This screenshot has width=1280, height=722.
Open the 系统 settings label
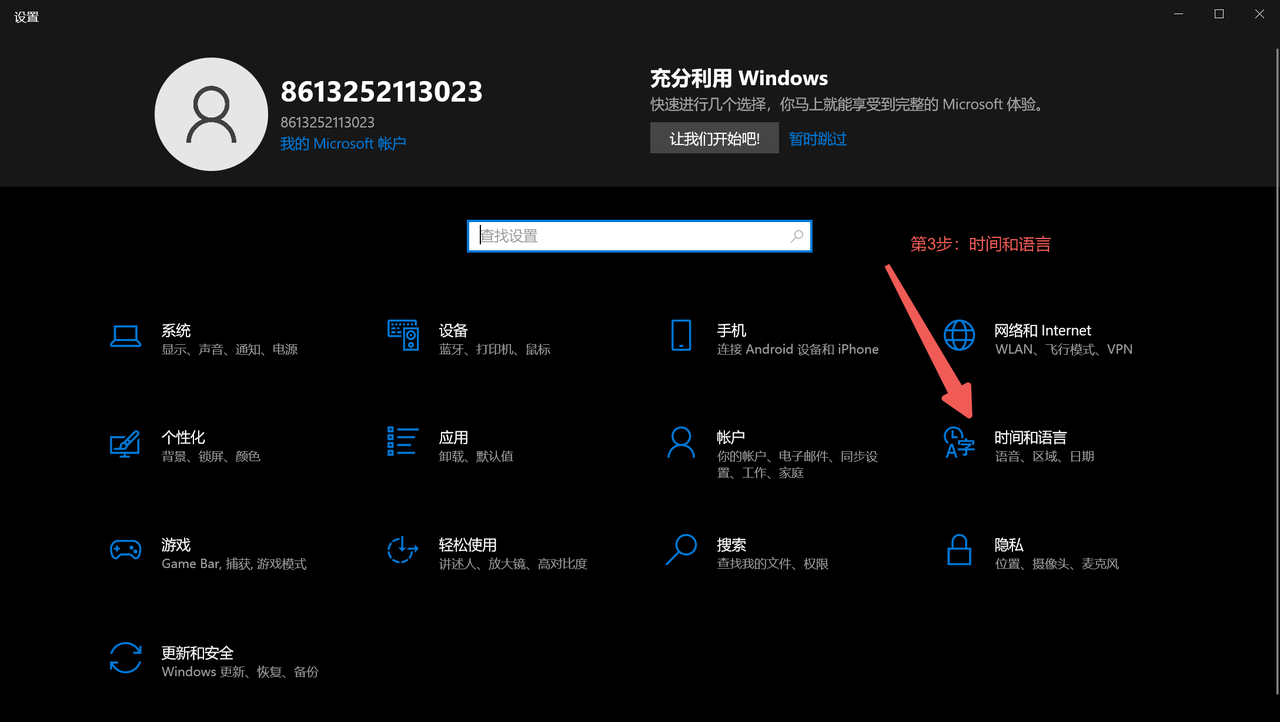(x=176, y=330)
